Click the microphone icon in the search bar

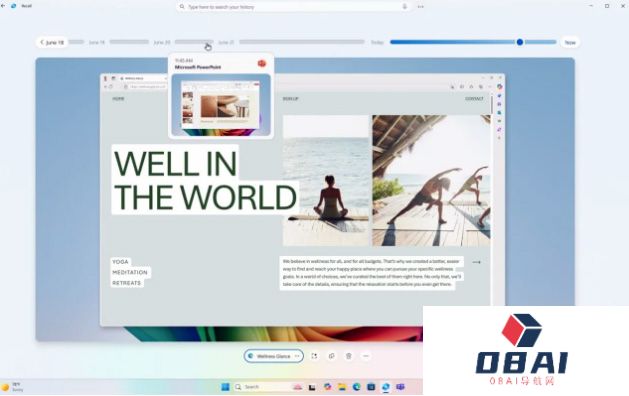[404, 7]
